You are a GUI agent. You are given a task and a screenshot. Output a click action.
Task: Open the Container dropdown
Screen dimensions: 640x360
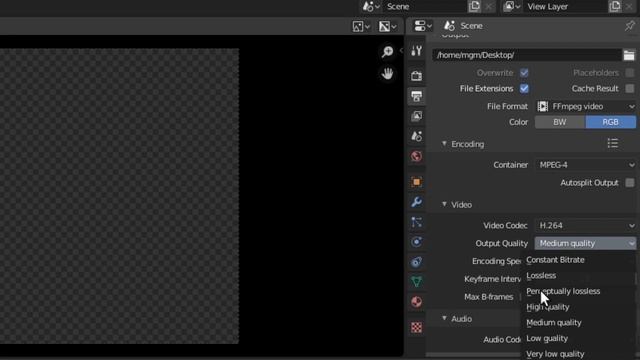tap(585, 165)
